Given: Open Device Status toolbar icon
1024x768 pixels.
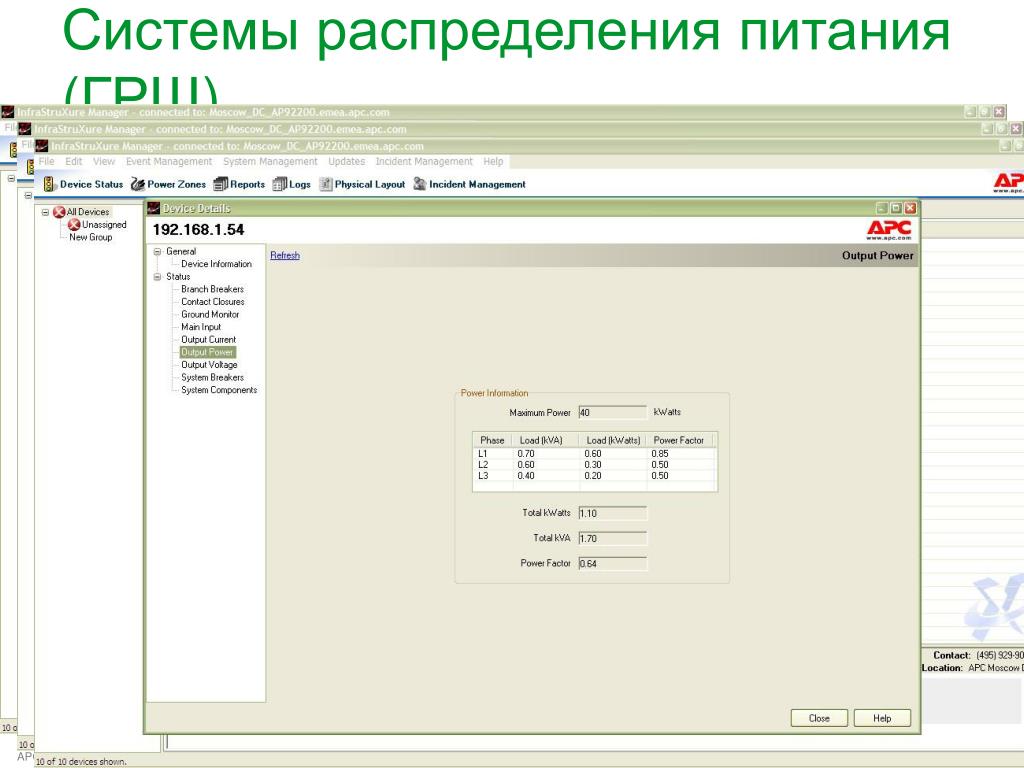Looking at the screenshot, I should 50,184.
